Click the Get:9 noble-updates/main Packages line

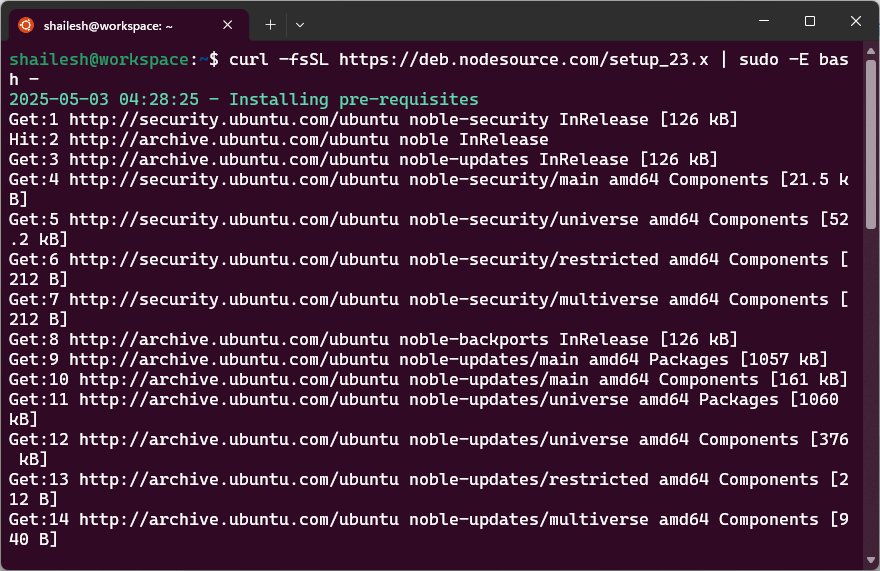click(x=418, y=359)
